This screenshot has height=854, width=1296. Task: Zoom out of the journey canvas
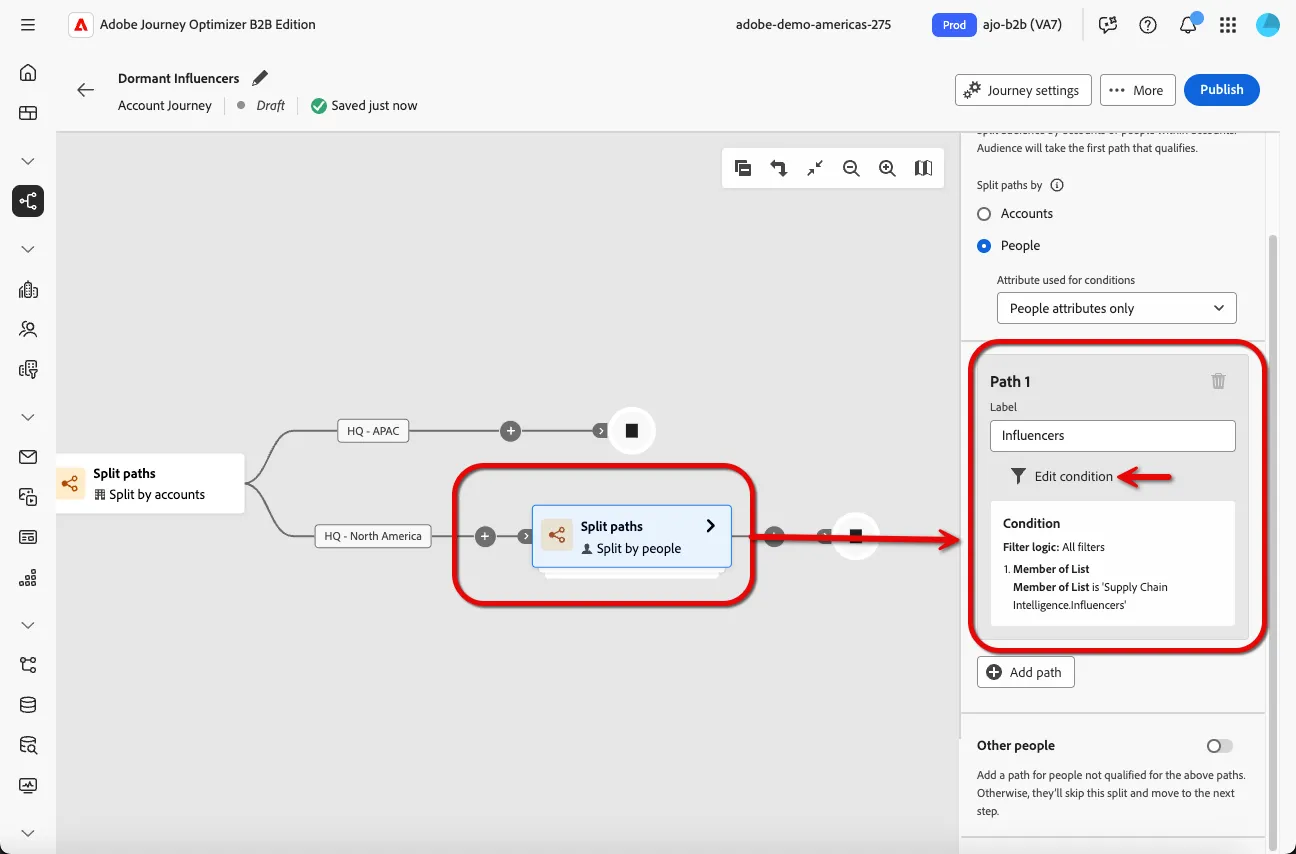click(851, 168)
